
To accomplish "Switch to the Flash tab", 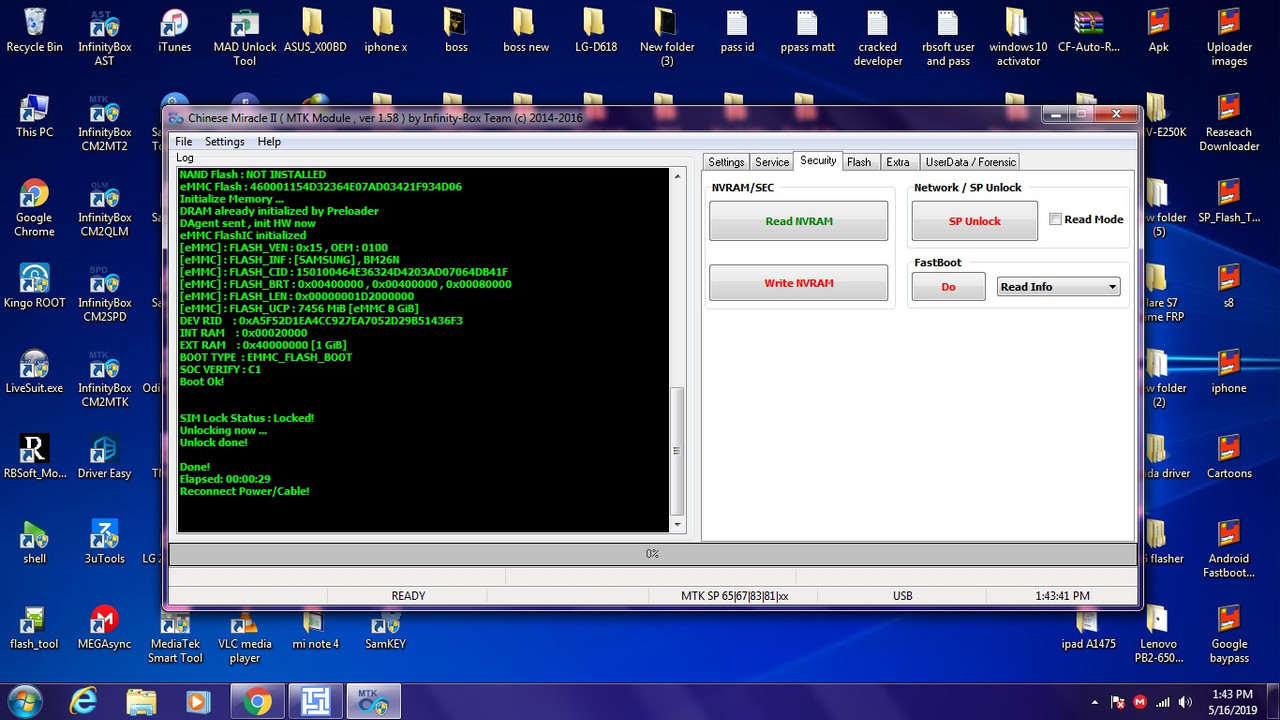I will click(x=859, y=162).
